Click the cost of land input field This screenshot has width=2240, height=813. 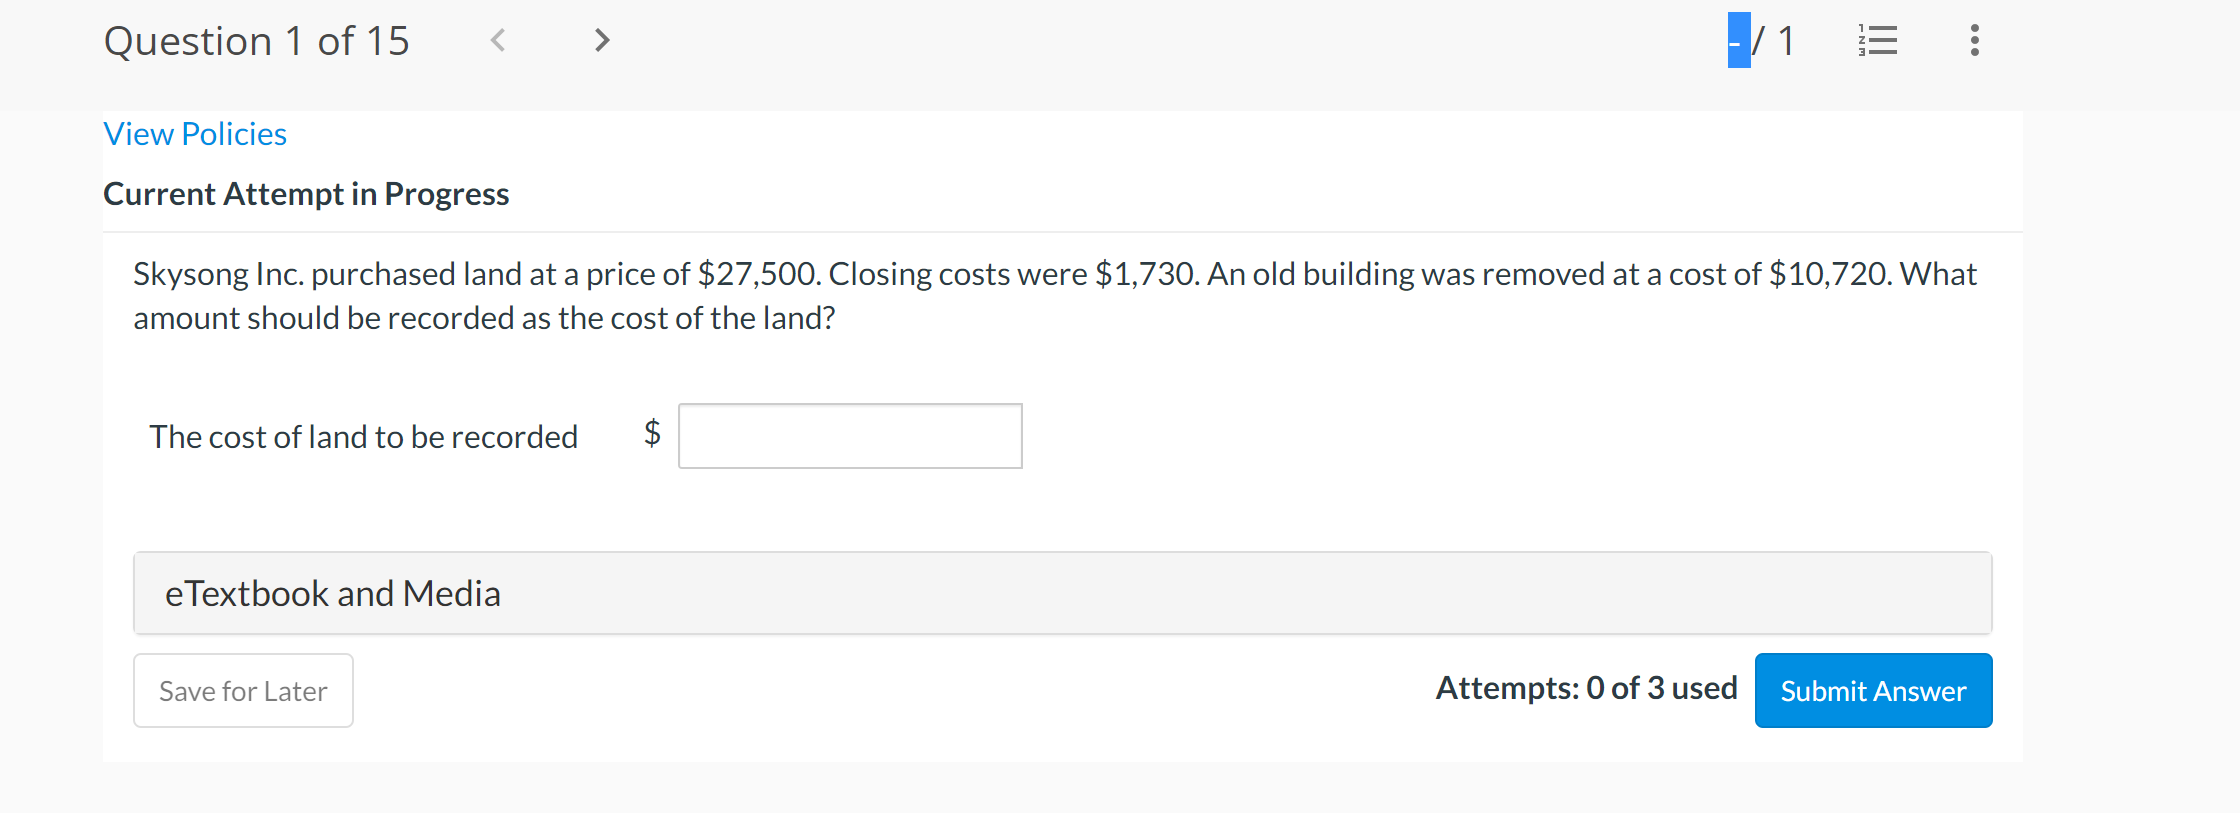coord(850,436)
